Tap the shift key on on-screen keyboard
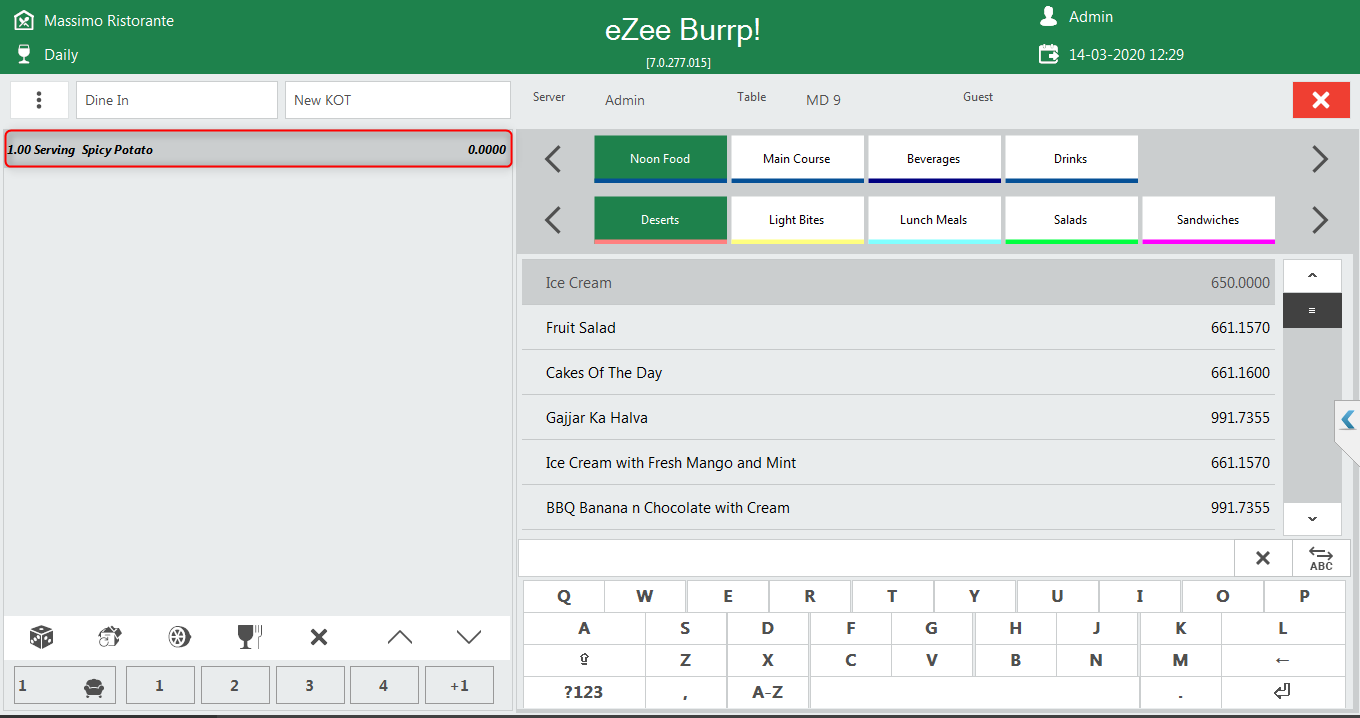Viewport: 1360px width, 718px height. coord(584,660)
